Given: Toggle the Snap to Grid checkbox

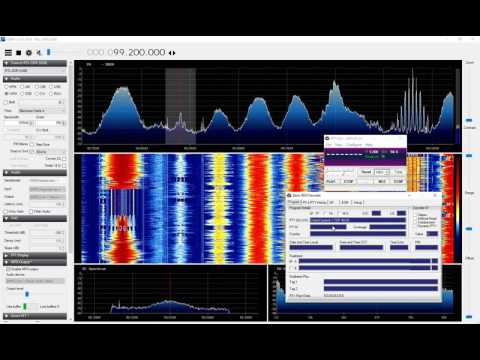Looking at the screenshot, I should (32, 151).
